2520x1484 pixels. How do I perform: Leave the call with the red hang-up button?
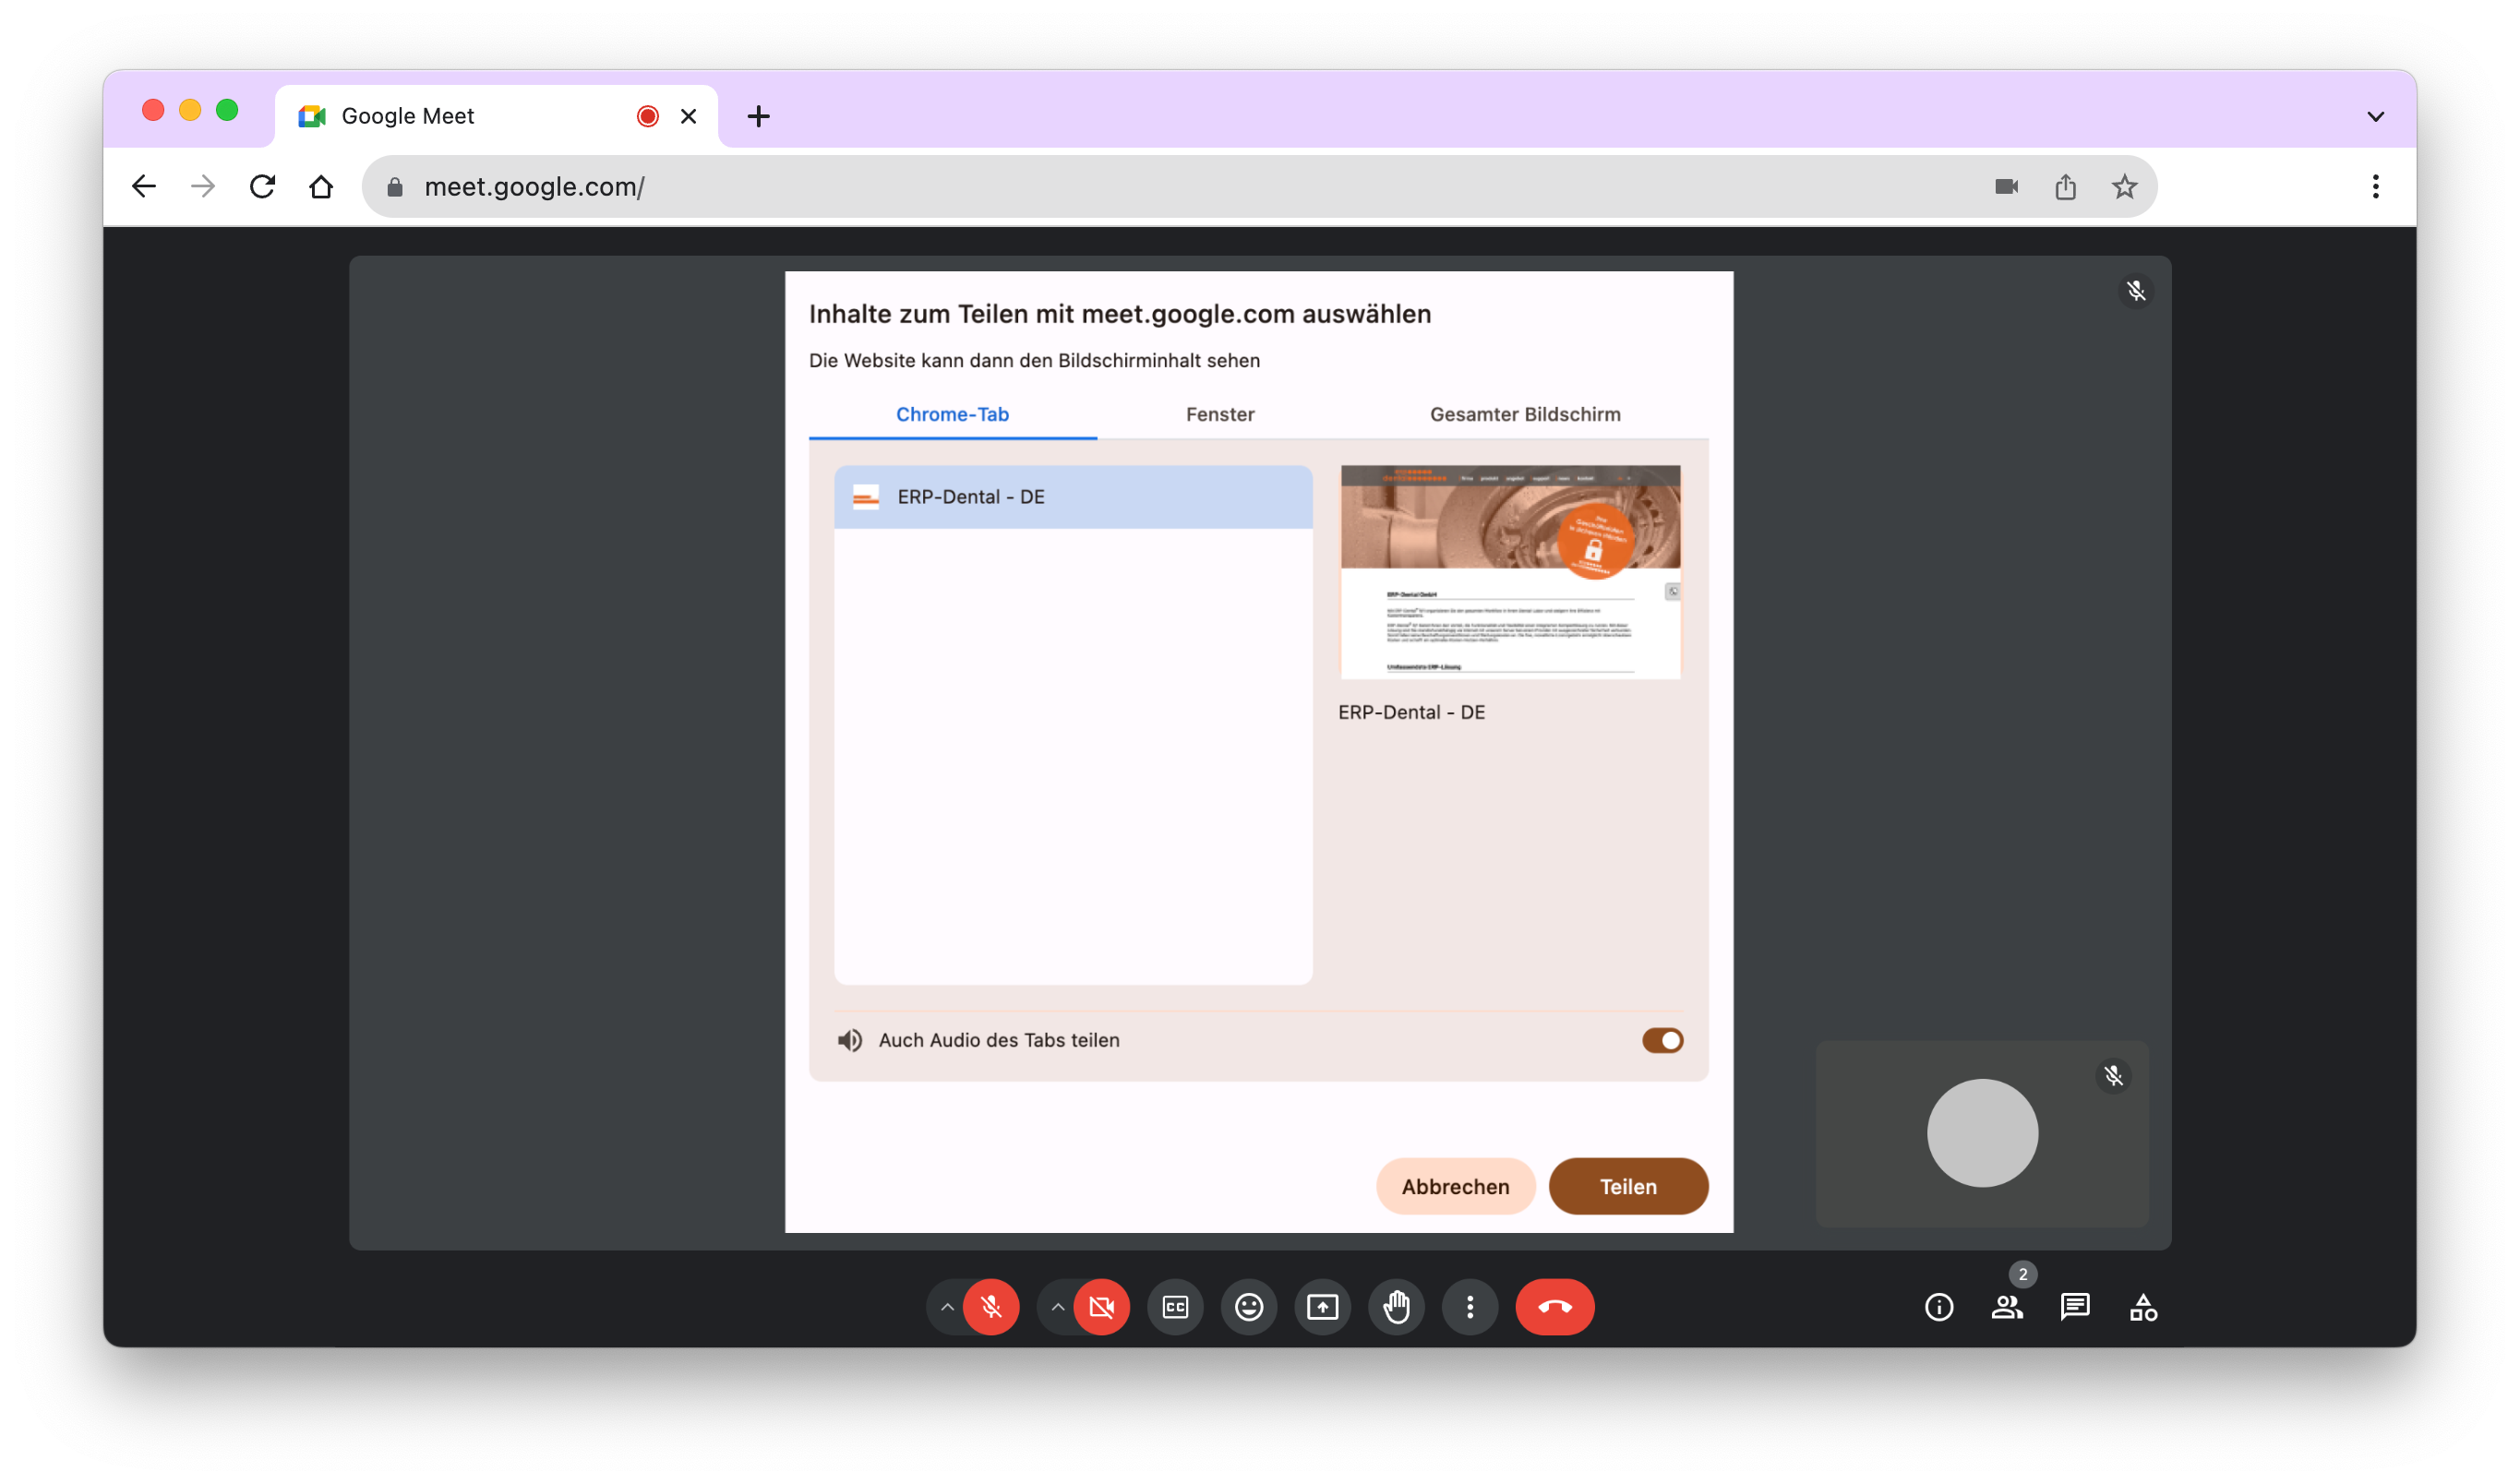(1554, 1306)
